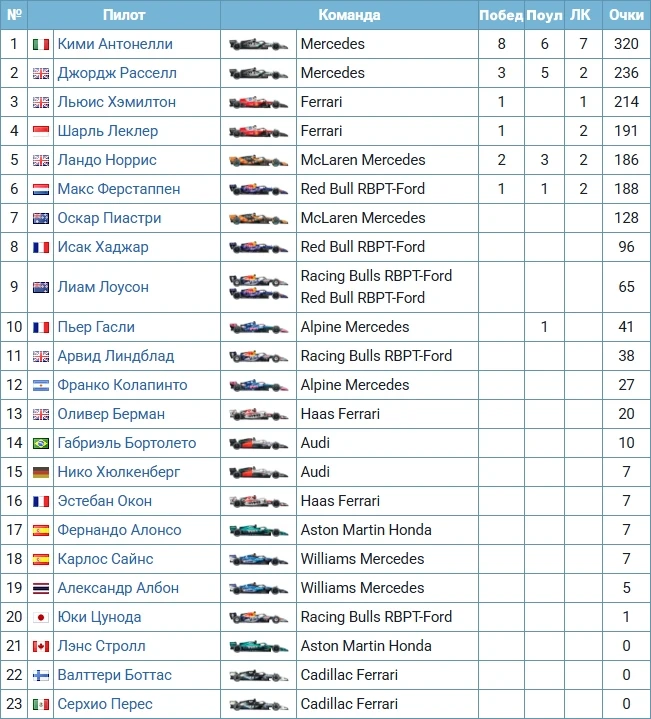This screenshot has height=719, width=651.
Task: Click the Italian flag next to Кими Антонелли
Action: pos(41,44)
